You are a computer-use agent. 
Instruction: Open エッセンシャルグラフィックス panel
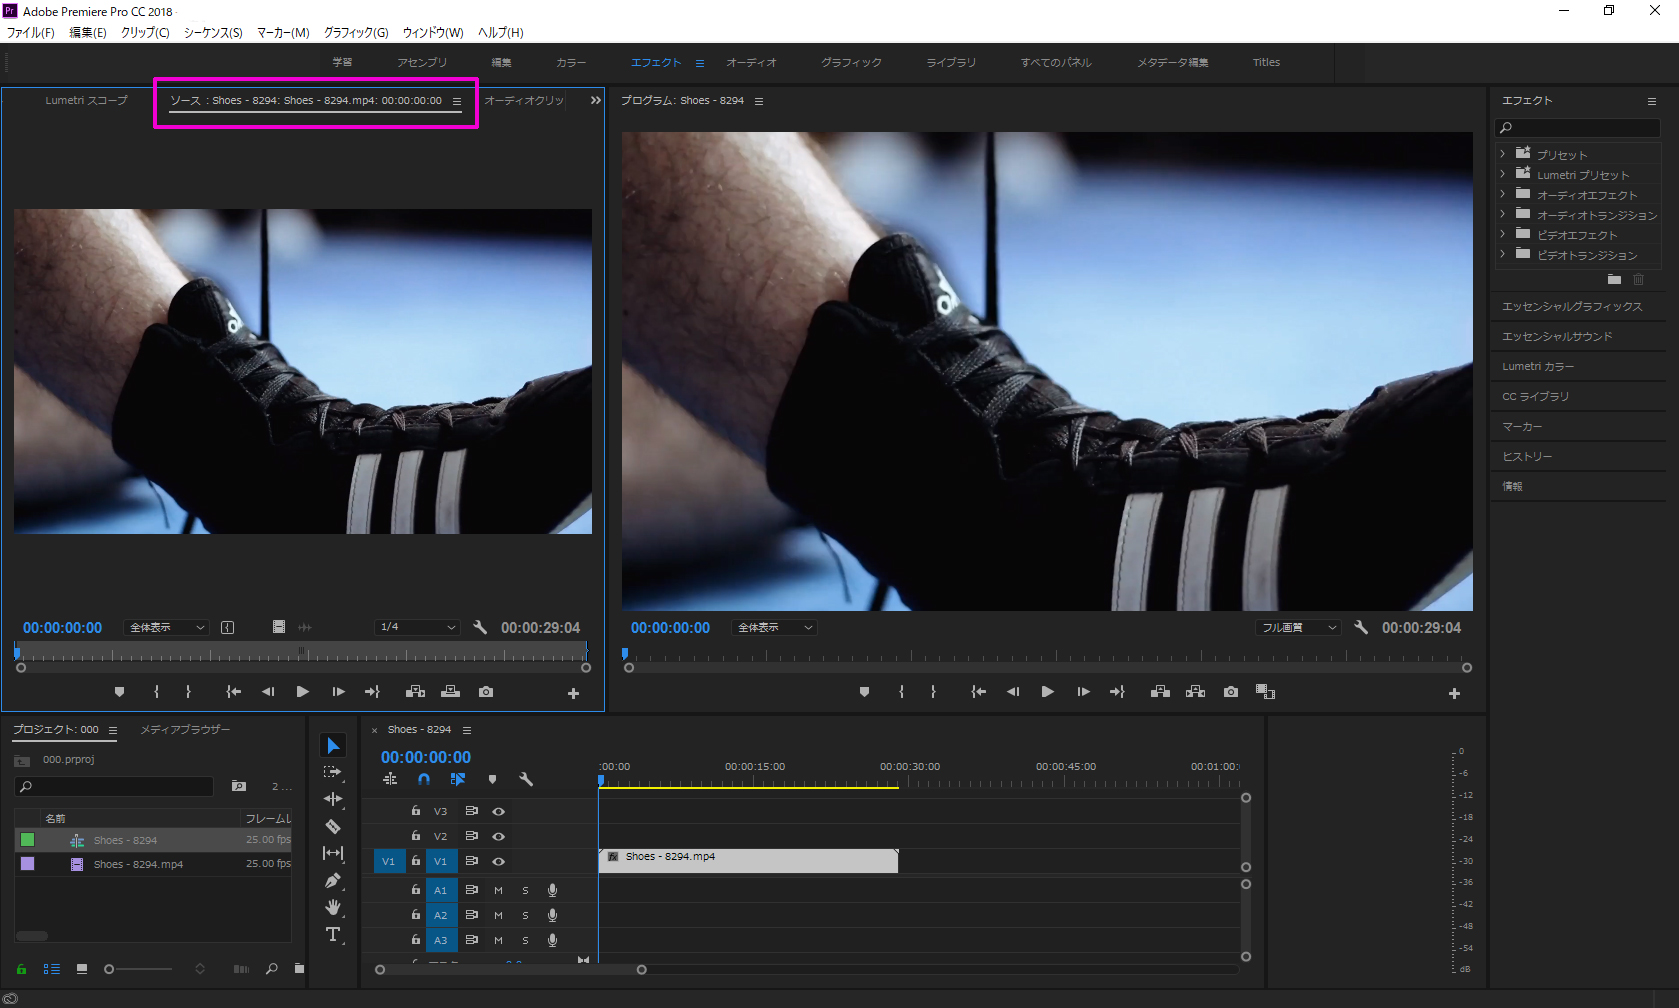pyautogui.click(x=1572, y=306)
